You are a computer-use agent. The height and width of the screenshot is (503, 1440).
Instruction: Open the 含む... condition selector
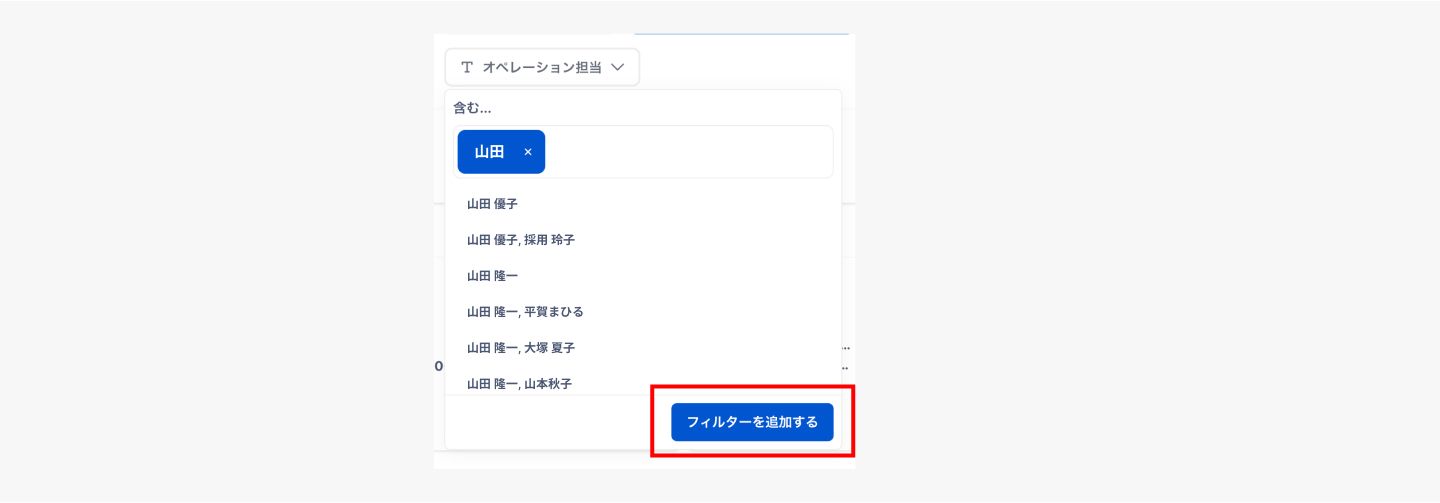(472, 107)
